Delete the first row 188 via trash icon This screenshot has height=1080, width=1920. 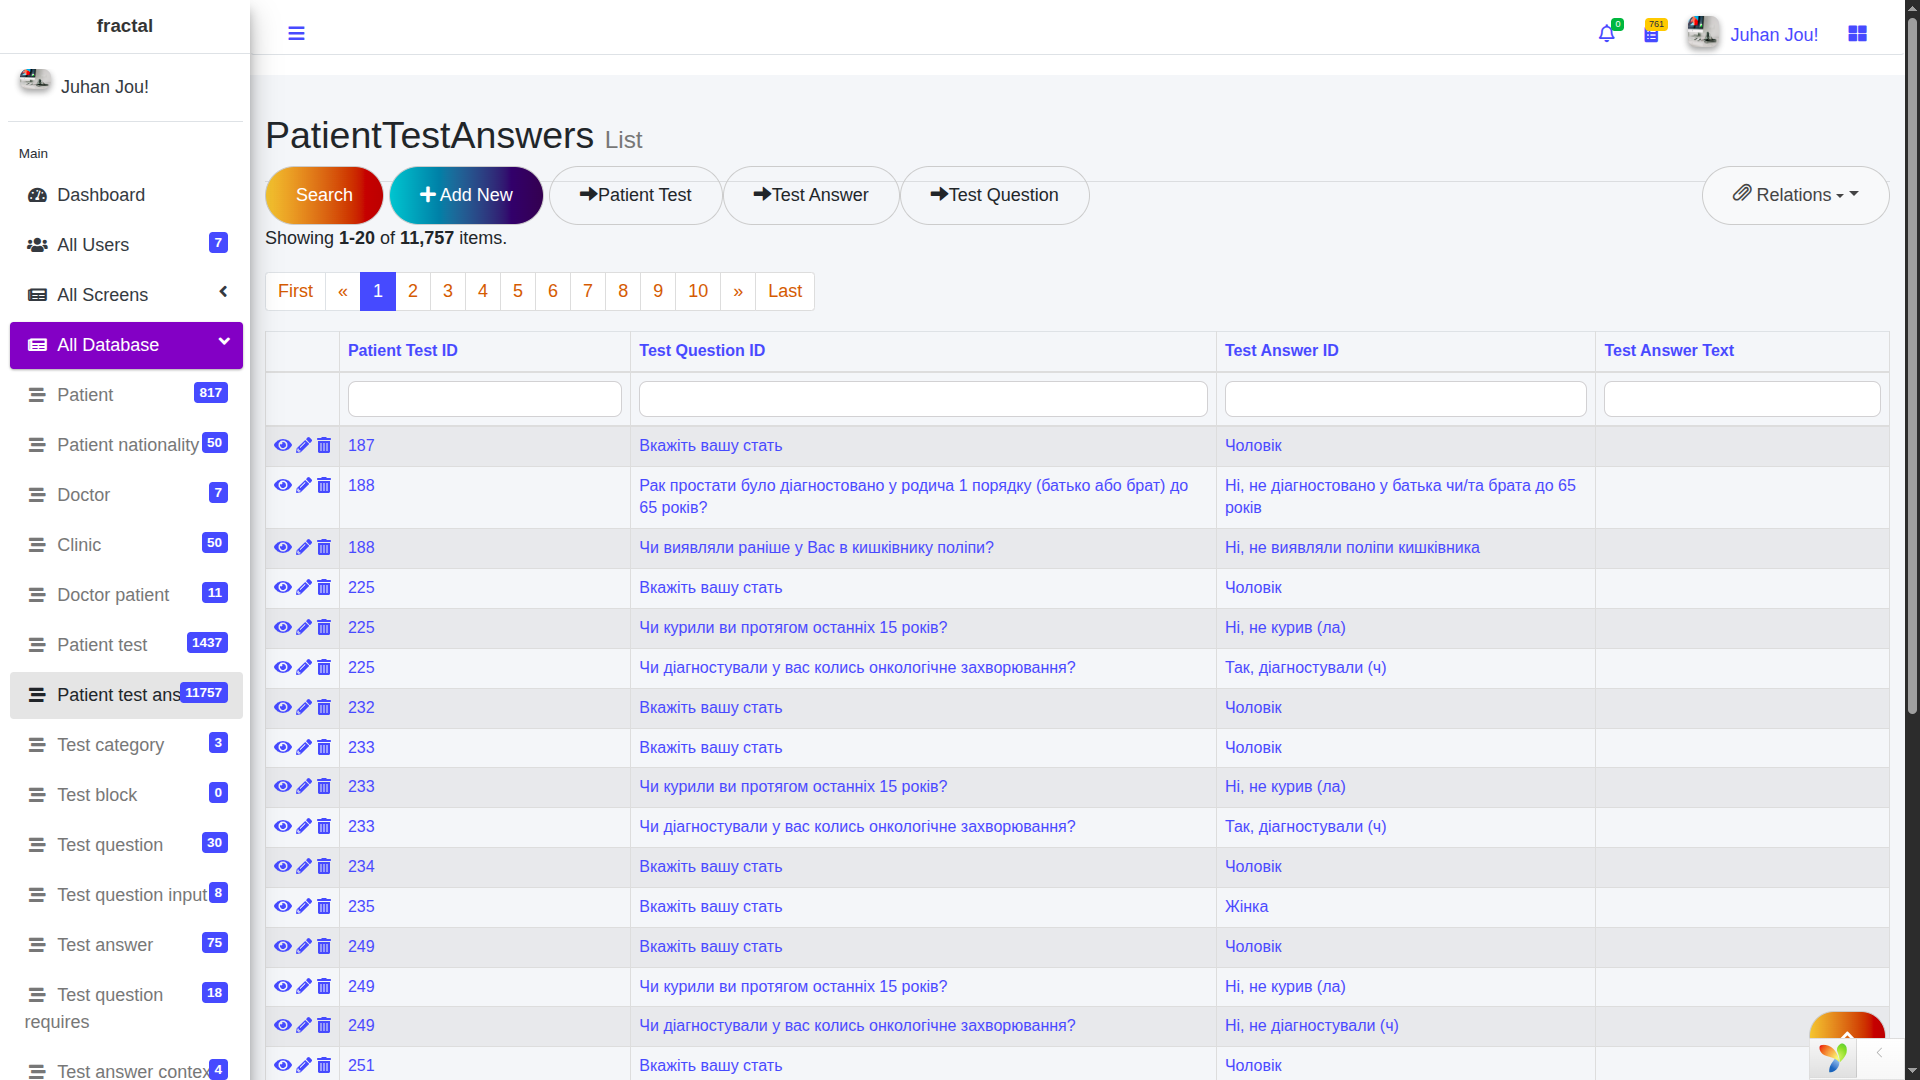click(x=324, y=486)
